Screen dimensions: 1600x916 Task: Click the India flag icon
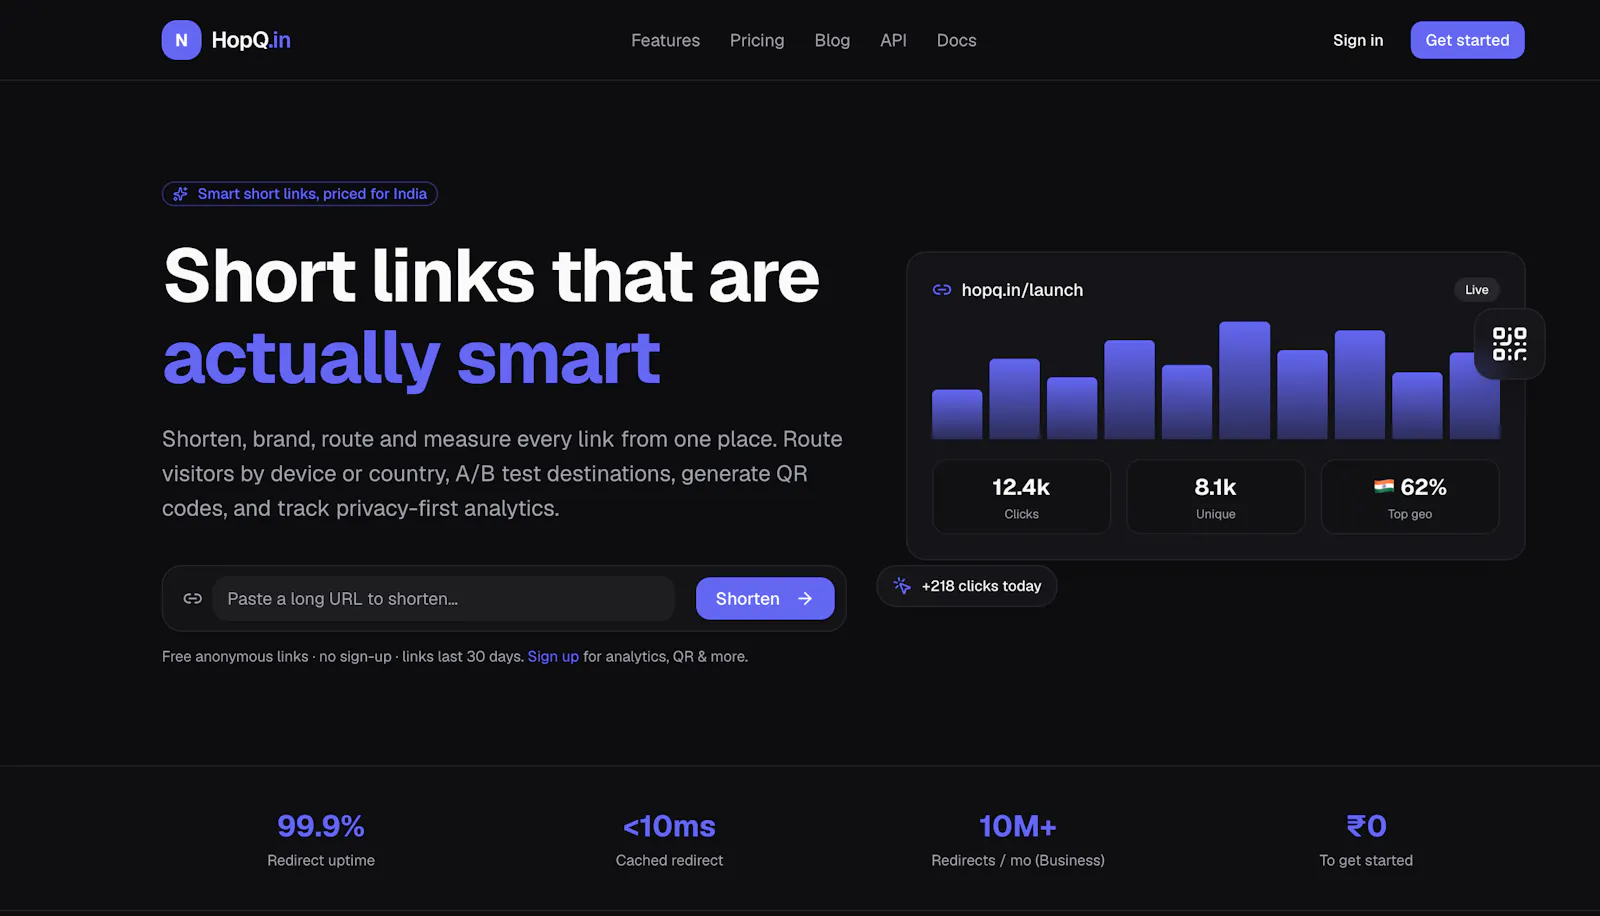[x=1384, y=487]
